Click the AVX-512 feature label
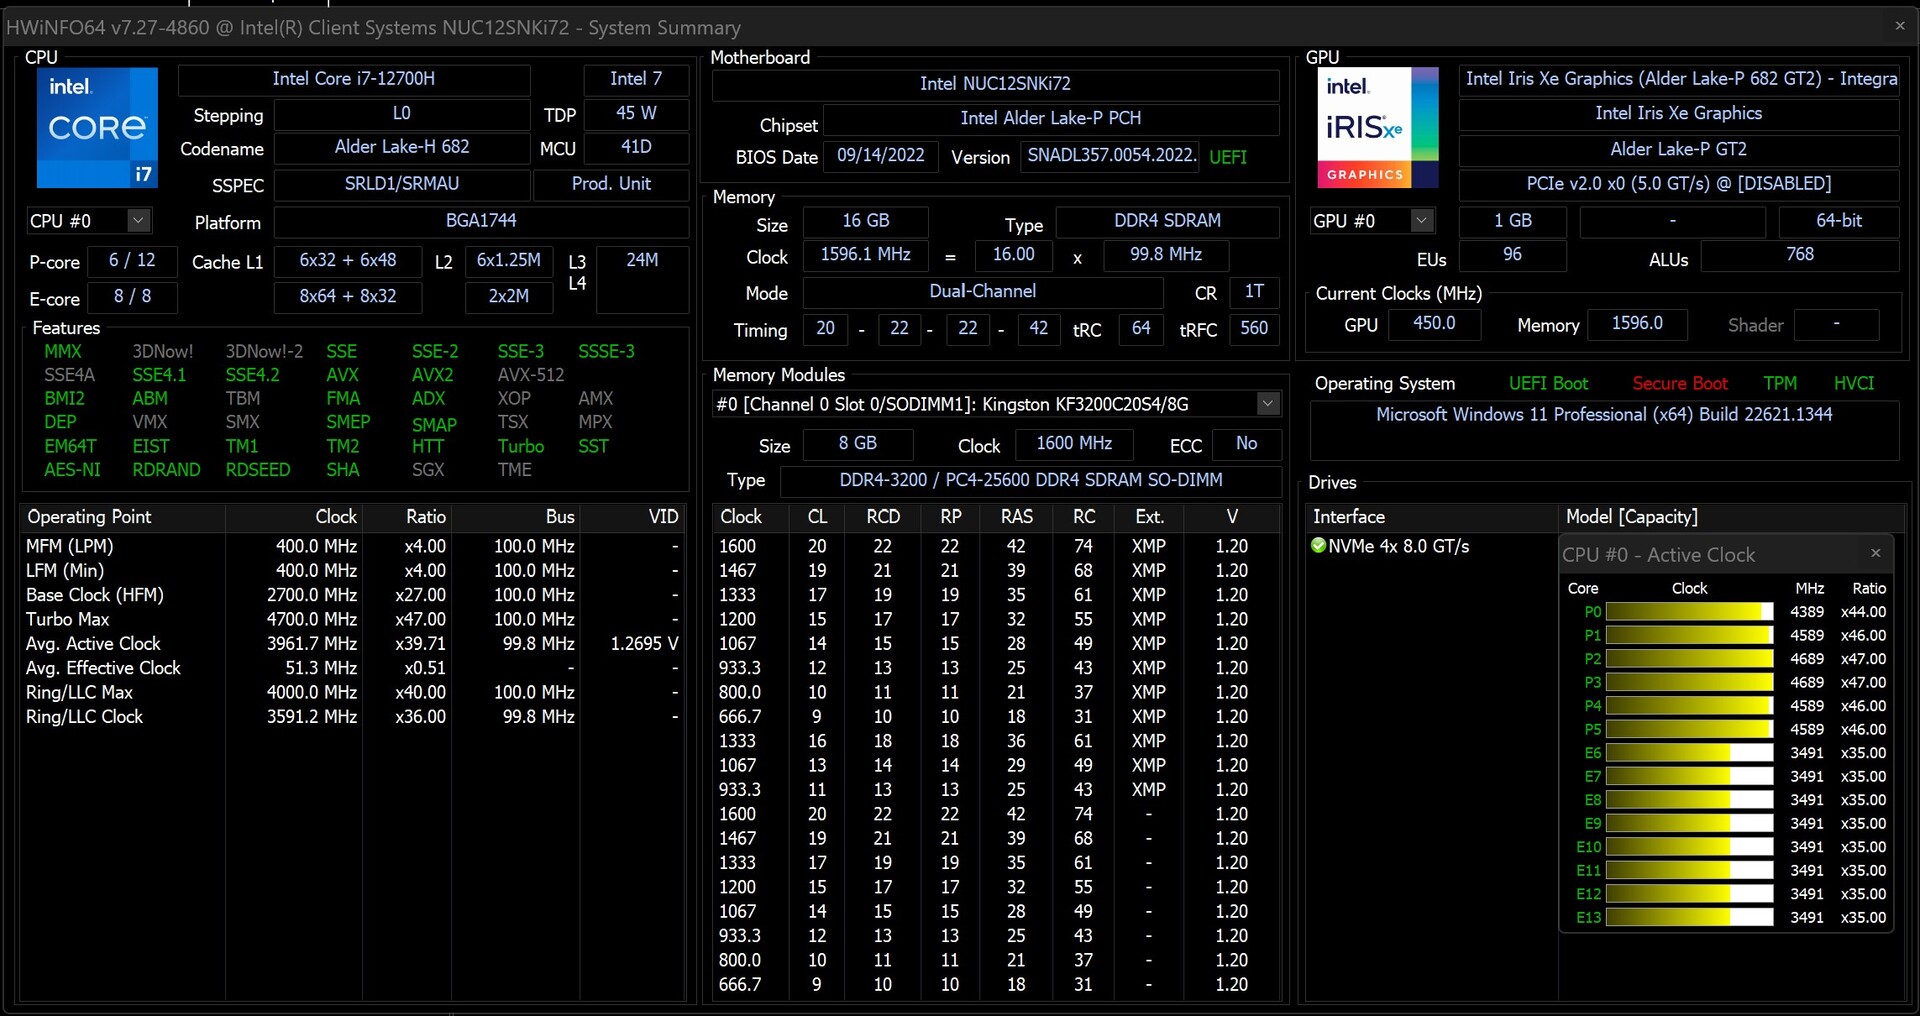1920x1016 pixels. (x=531, y=375)
